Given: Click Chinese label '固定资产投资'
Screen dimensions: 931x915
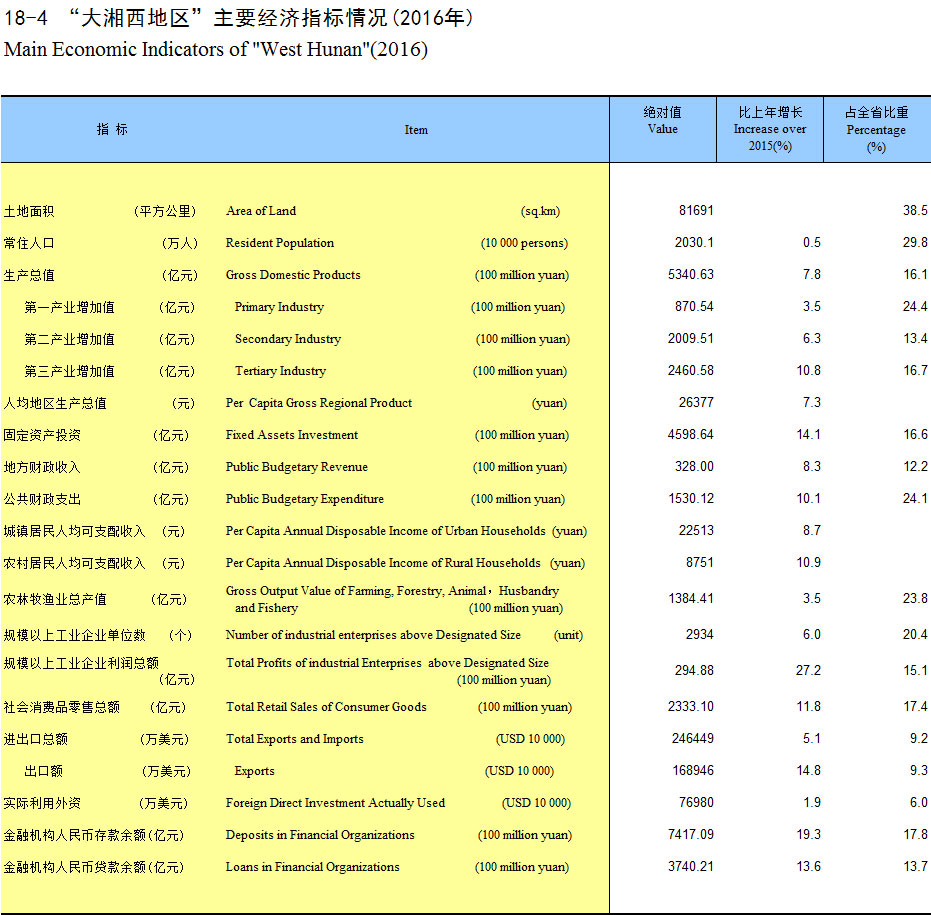Looking at the screenshot, I should tap(42, 435).
